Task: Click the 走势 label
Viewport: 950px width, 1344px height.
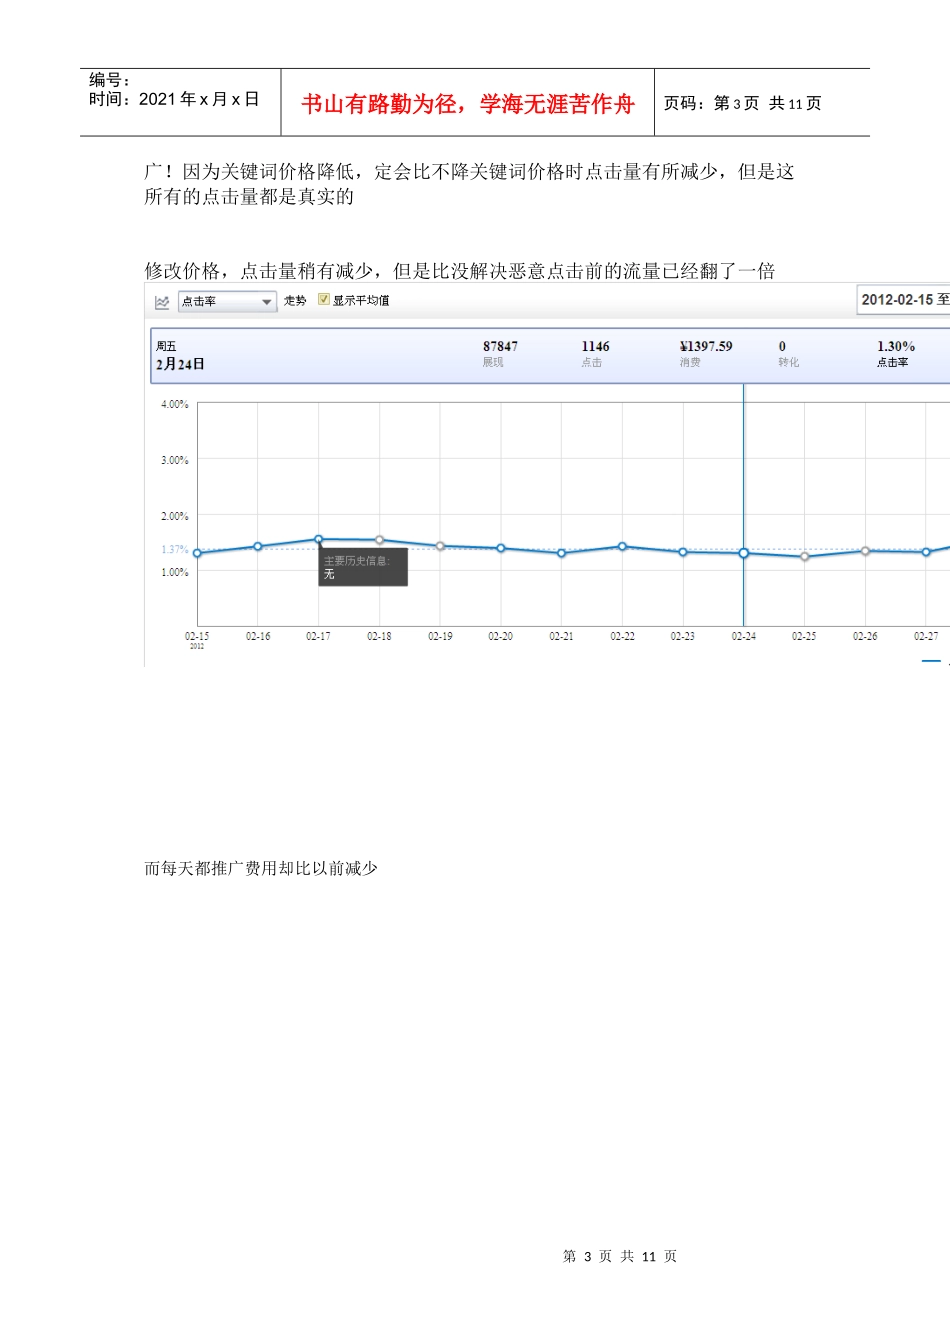Action: point(295,300)
